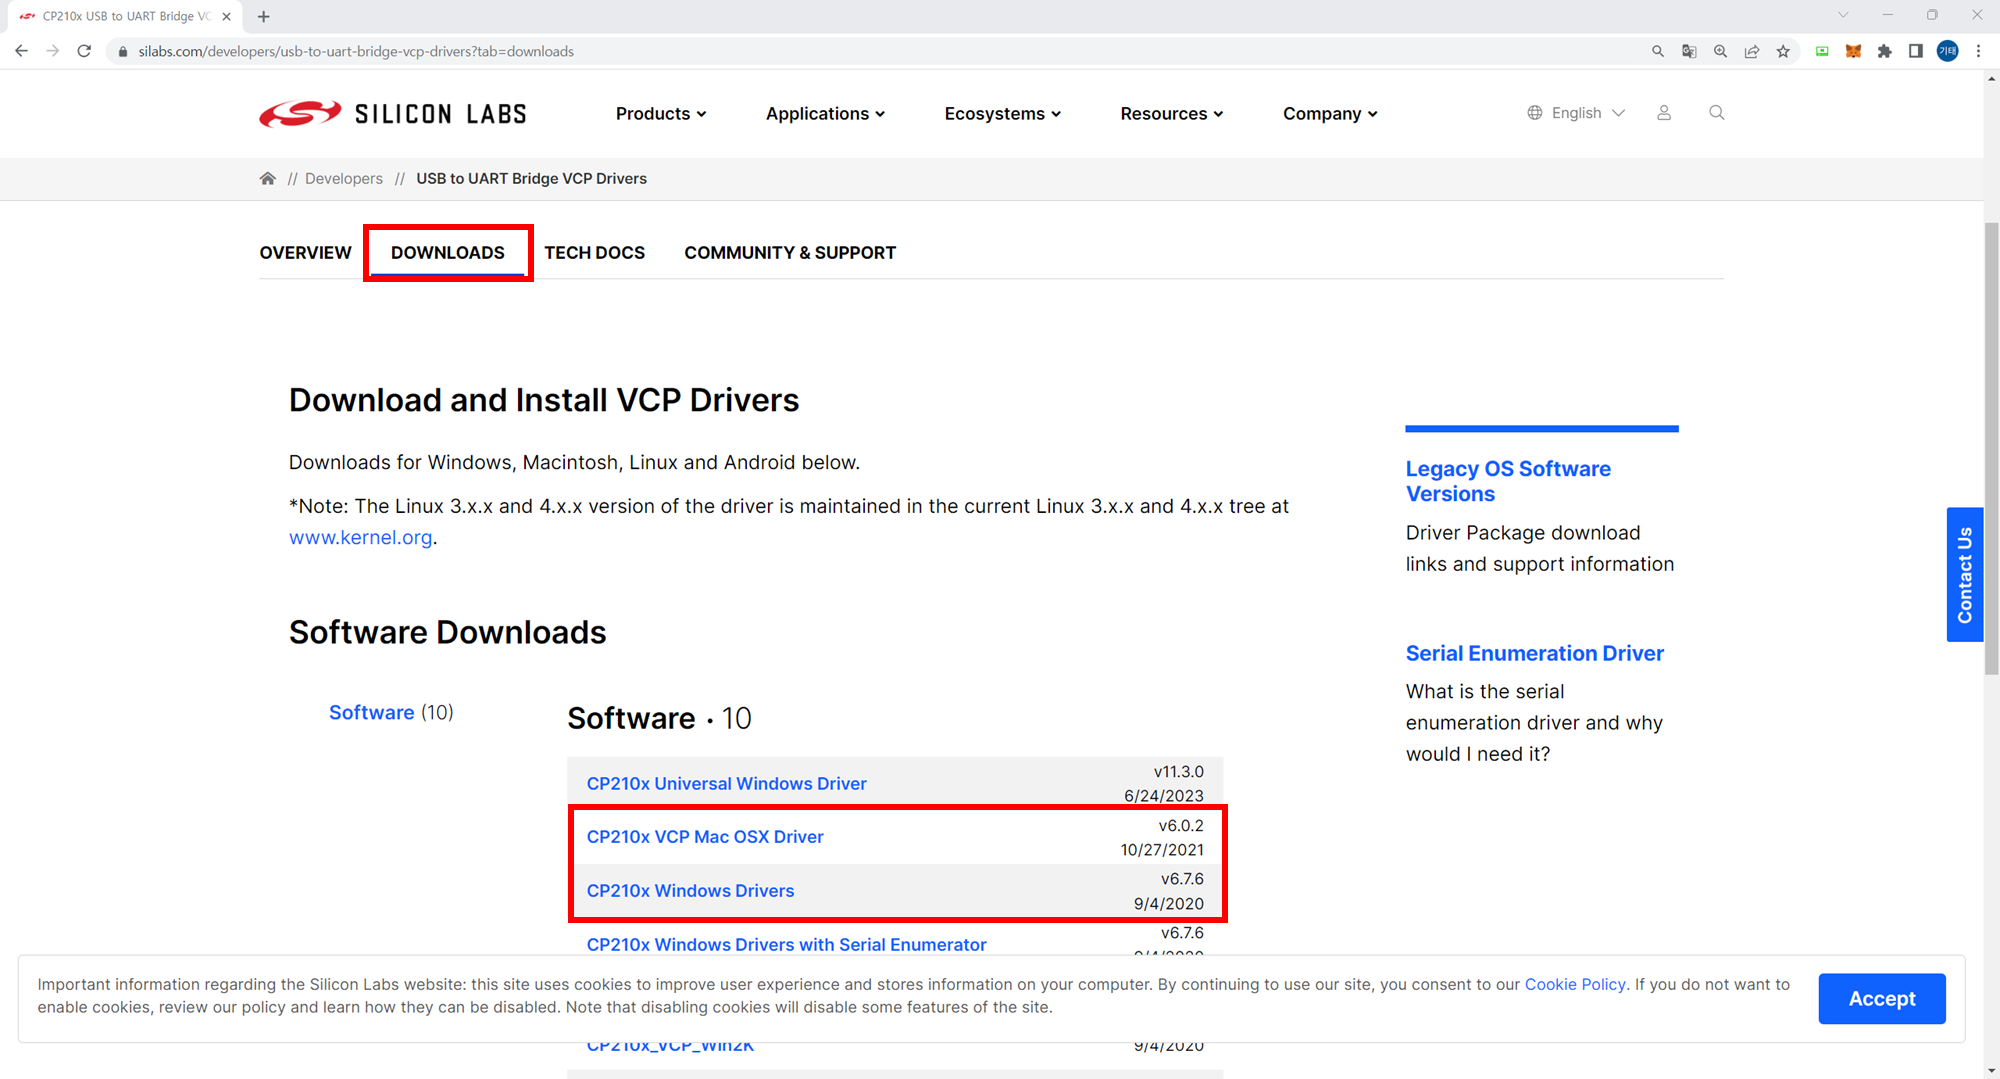Bookmark this page with the star icon
Viewport: 2000px width, 1079px height.
(1783, 51)
